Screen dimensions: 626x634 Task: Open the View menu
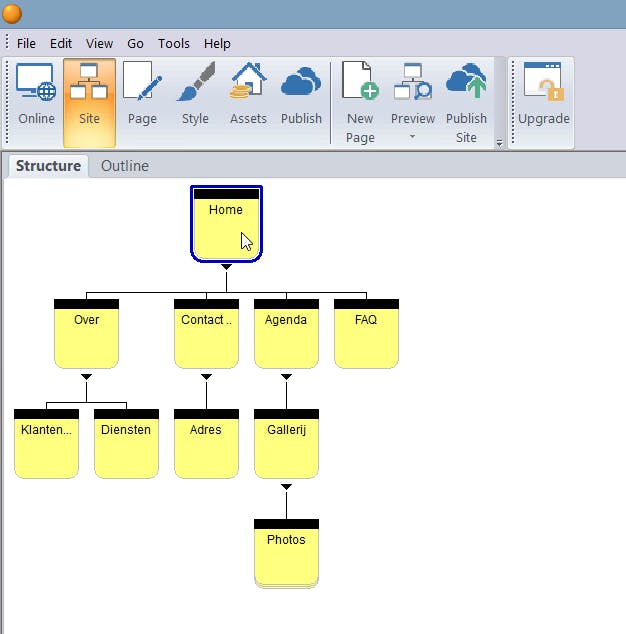pos(99,43)
